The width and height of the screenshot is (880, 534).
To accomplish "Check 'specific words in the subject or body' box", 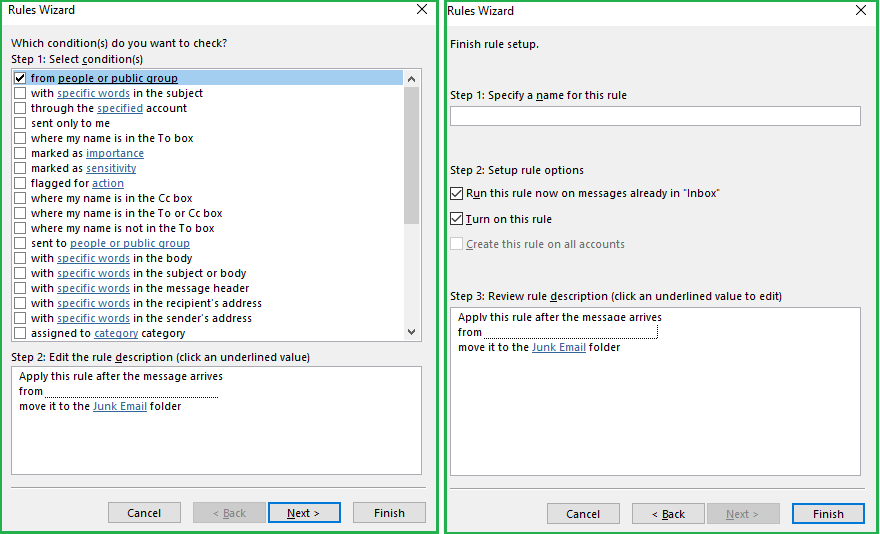I will (20, 273).
